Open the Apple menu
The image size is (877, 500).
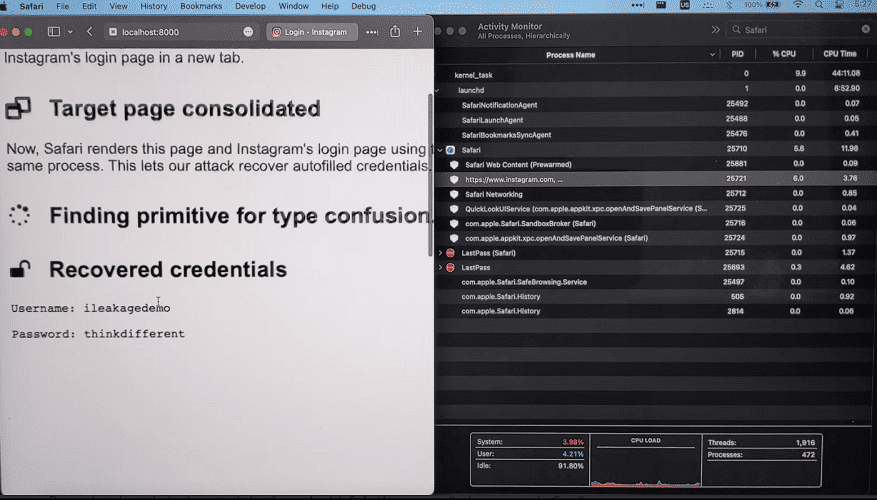pos(3,6)
